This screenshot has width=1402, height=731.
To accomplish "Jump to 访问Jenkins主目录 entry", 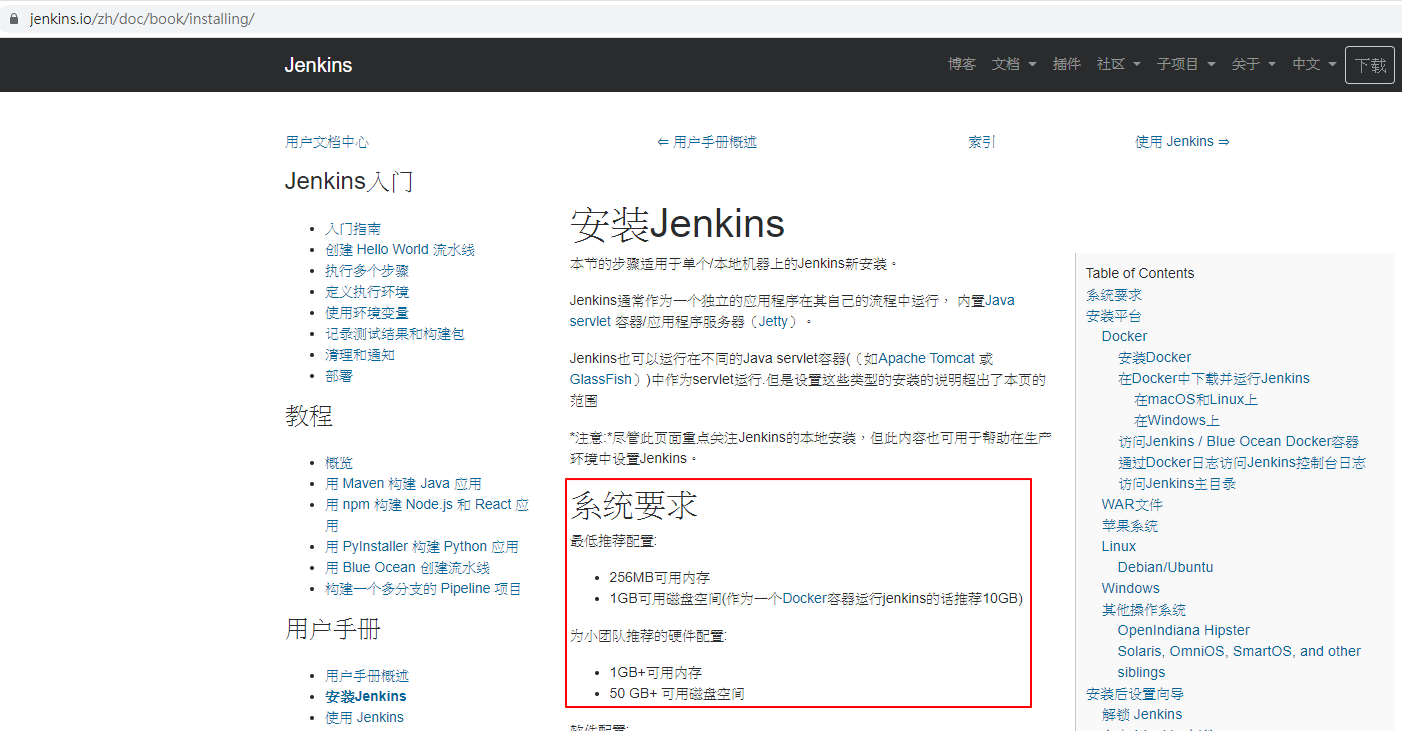I will [1177, 484].
